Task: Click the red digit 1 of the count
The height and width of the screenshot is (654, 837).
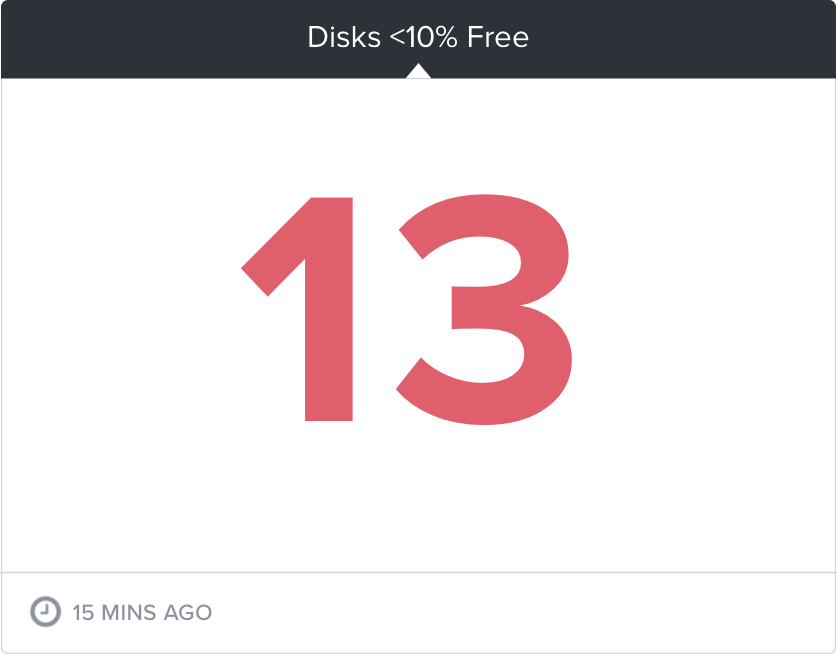Action: click(x=297, y=309)
